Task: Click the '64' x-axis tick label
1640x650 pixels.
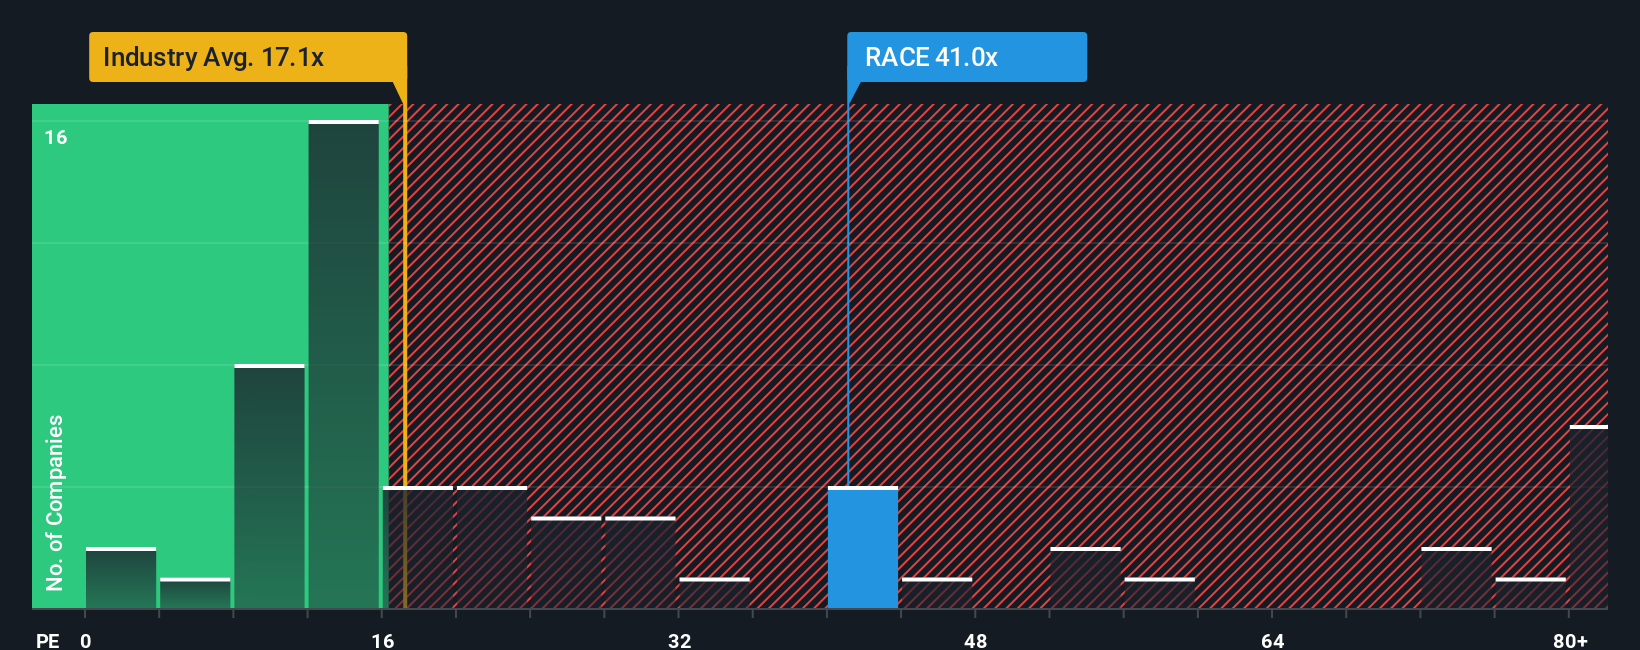Action: [x=1272, y=640]
